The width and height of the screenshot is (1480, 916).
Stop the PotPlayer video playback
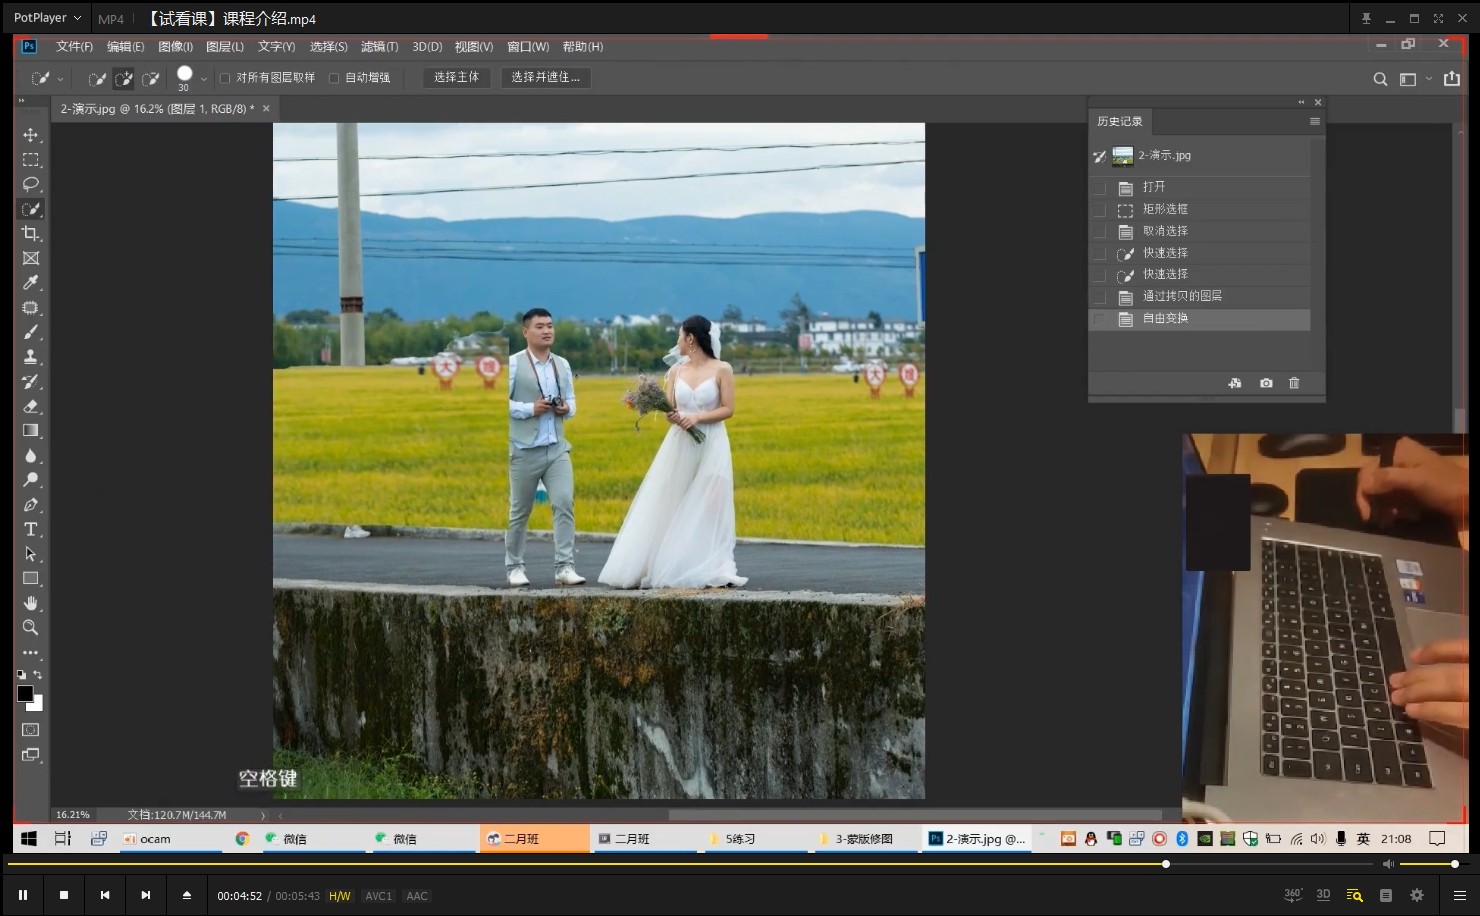(64, 895)
